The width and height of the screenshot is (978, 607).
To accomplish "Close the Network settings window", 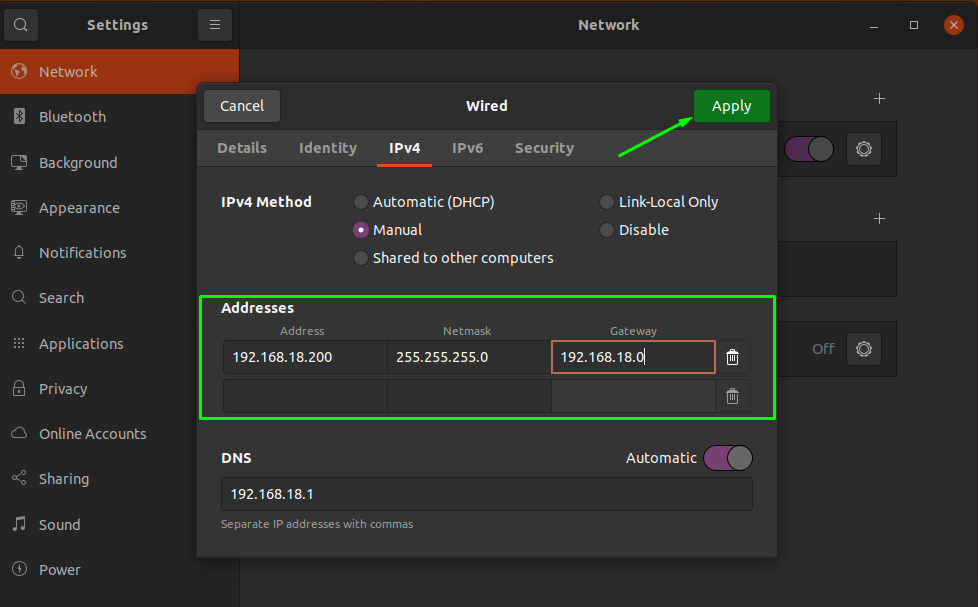I will (x=954, y=25).
